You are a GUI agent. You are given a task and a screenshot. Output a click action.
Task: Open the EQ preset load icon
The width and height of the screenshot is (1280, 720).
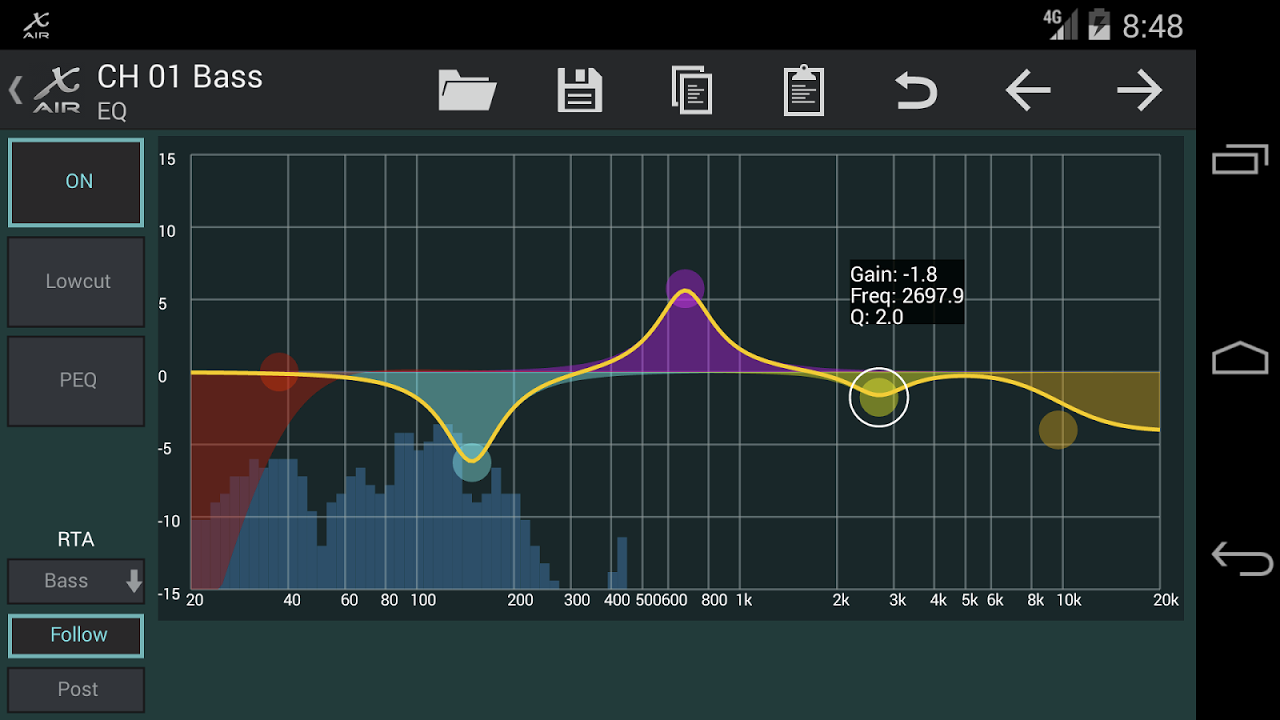point(466,89)
